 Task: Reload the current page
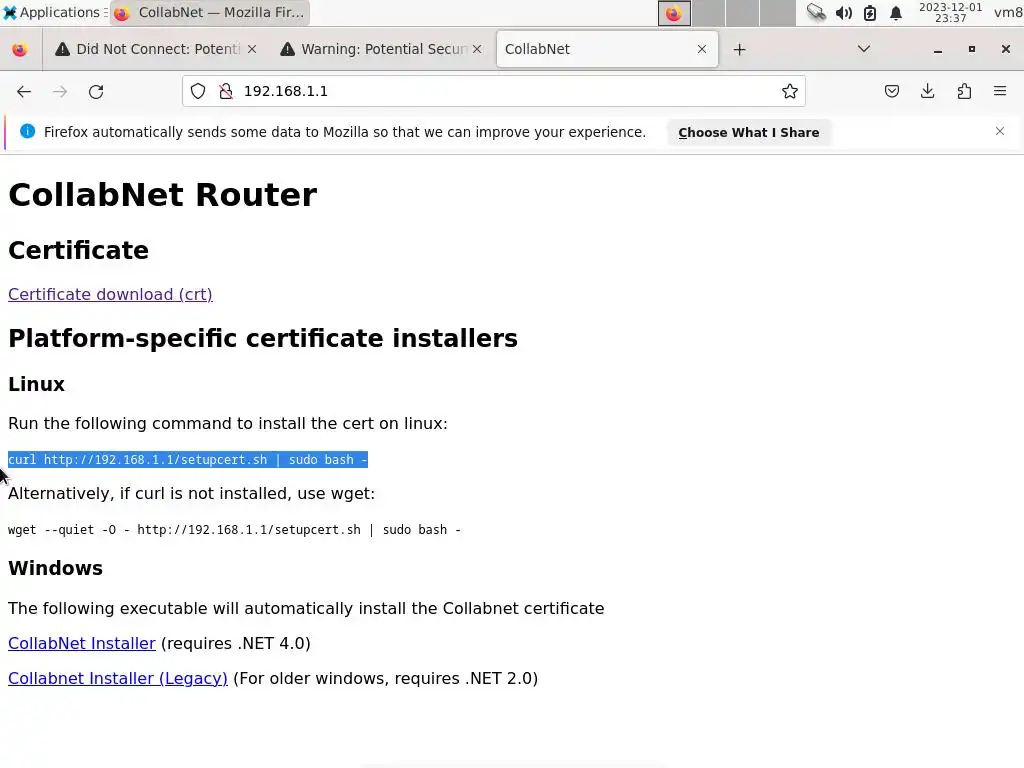[x=96, y=91]
